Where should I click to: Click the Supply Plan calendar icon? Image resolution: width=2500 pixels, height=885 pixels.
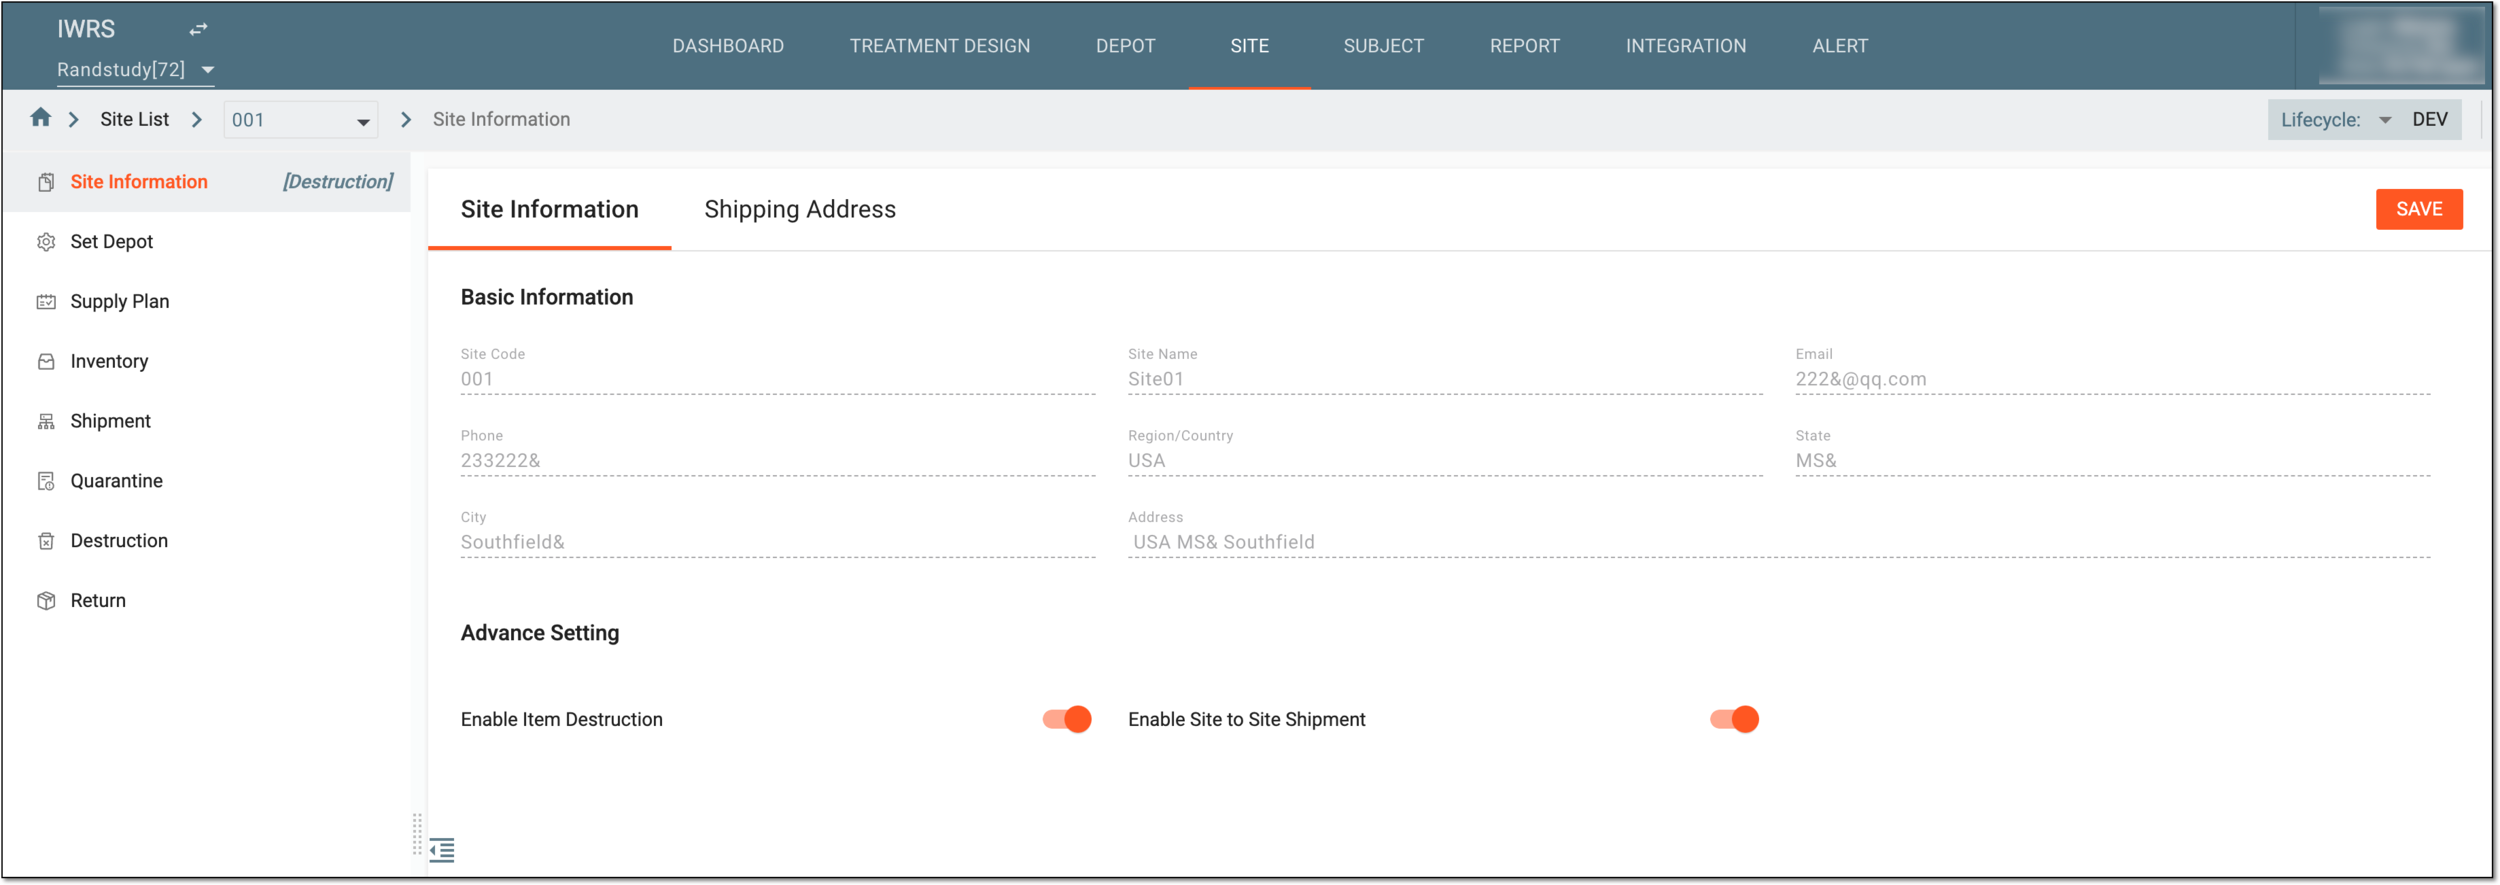point(46,302)
